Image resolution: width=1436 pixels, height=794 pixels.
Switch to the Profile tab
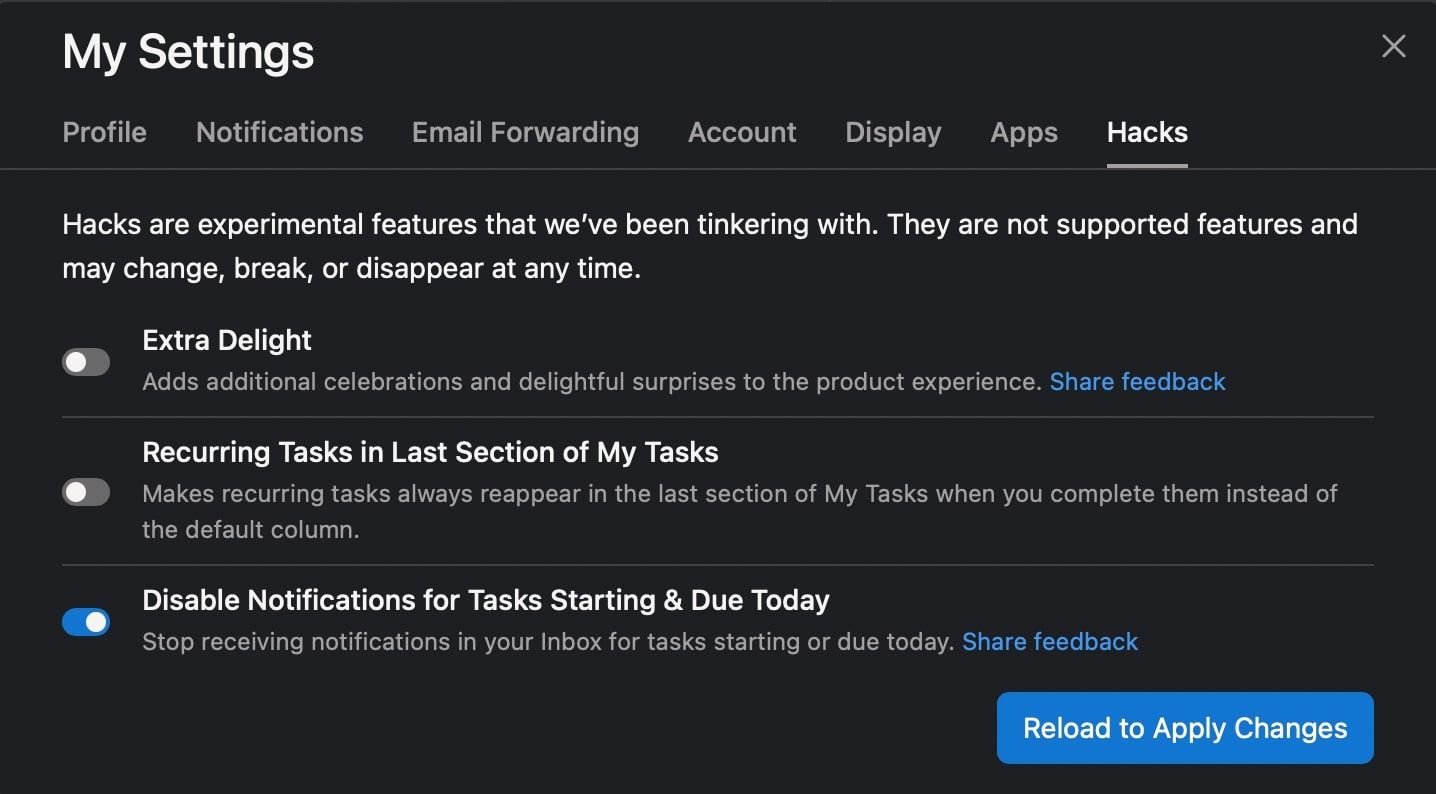point(104,133)
